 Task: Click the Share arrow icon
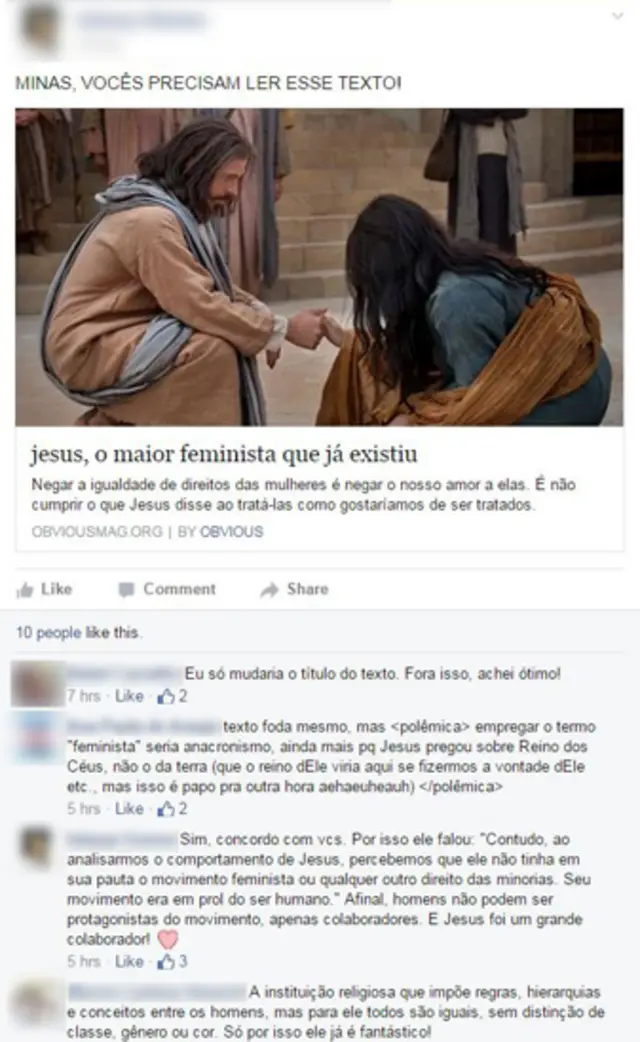click(x=269, y=589)
